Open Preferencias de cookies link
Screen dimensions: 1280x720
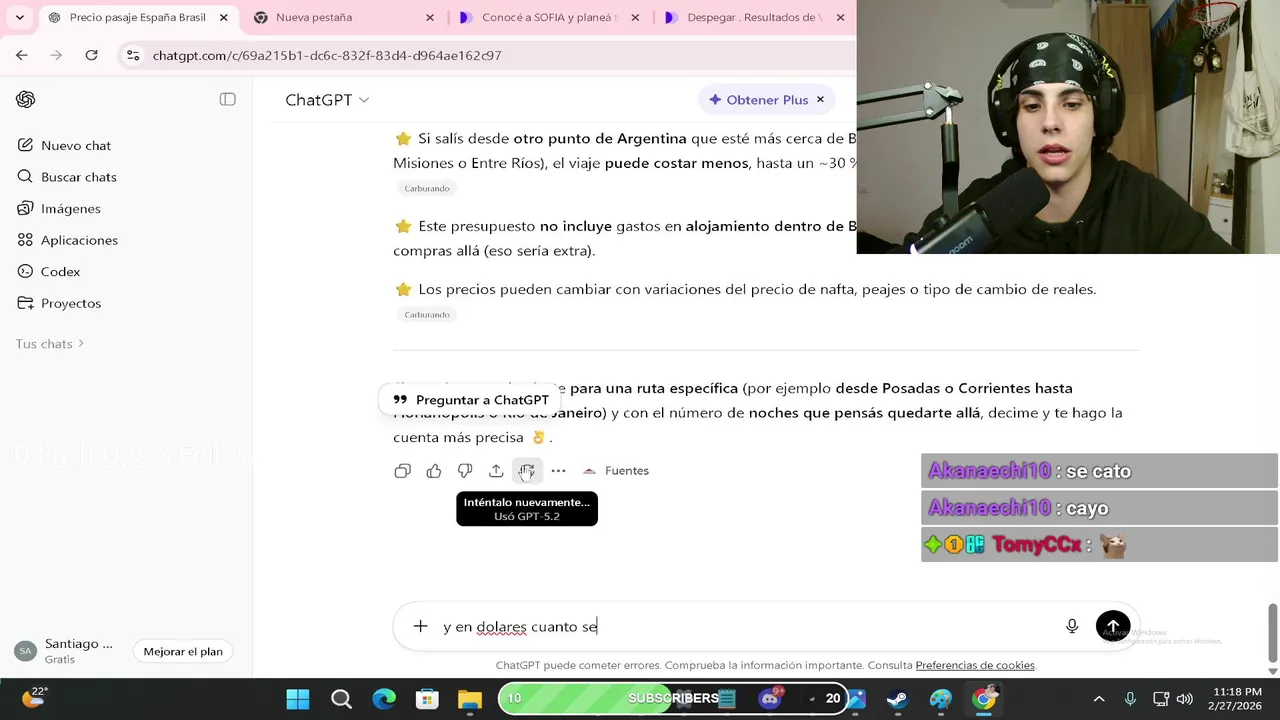pyautogui.click(x=974, y=665)
